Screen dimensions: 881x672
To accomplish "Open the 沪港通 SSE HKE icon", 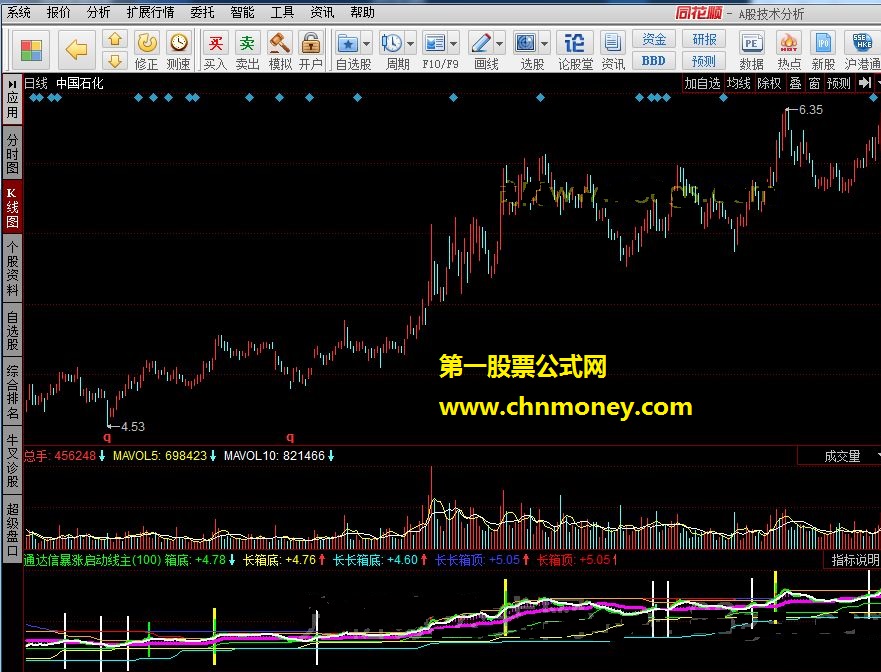I will click(862, 51).
